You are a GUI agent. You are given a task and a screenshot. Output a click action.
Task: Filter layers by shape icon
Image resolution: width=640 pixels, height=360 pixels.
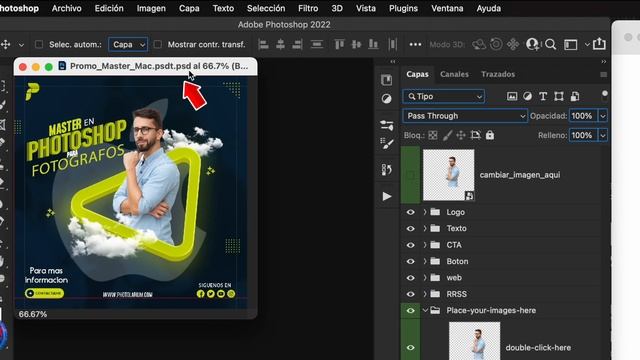tap(559, 96)
